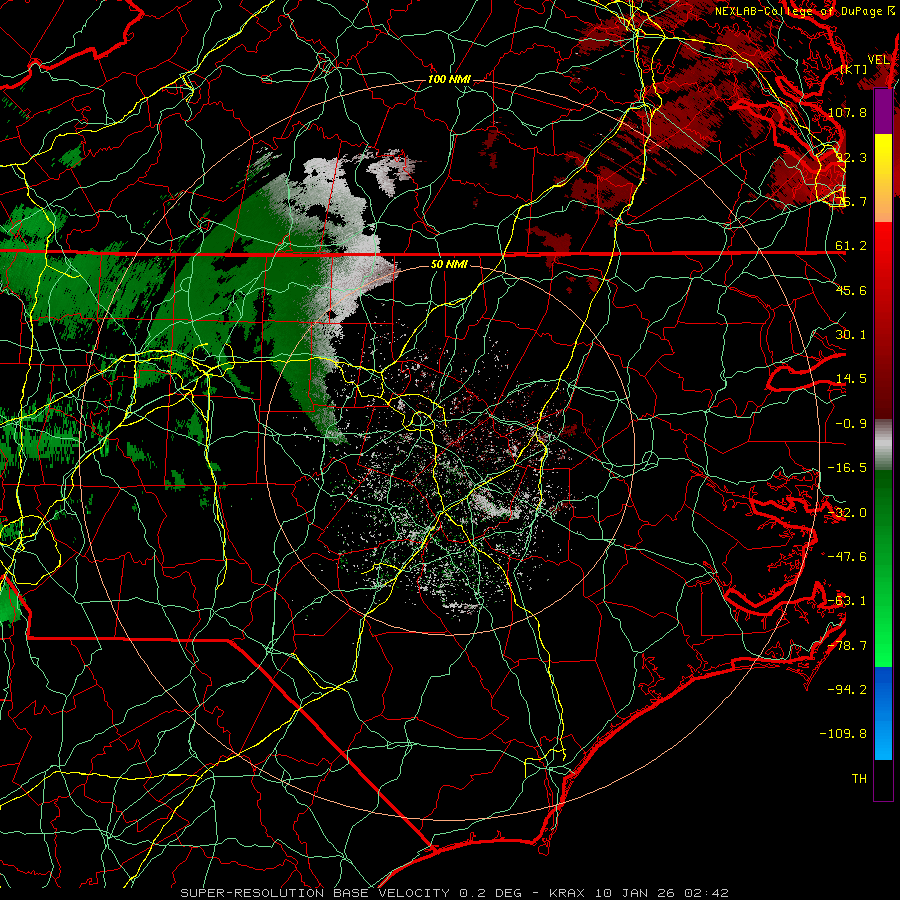The width and height of the screenshot is (900, 900).
Task: Select the -32.0 velocity scale value
Action: [847, 513]
